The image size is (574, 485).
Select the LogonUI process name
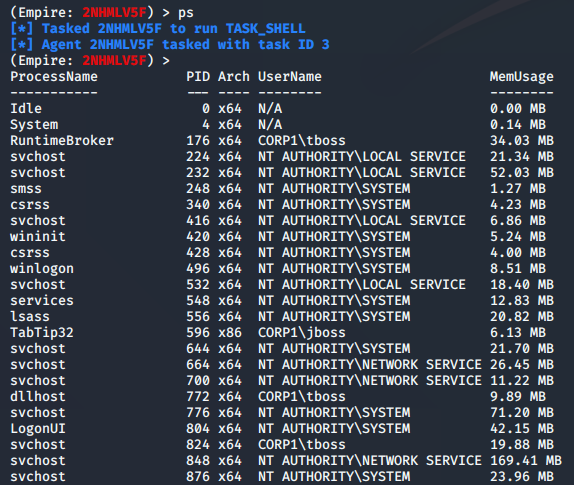tap(38, 429)
